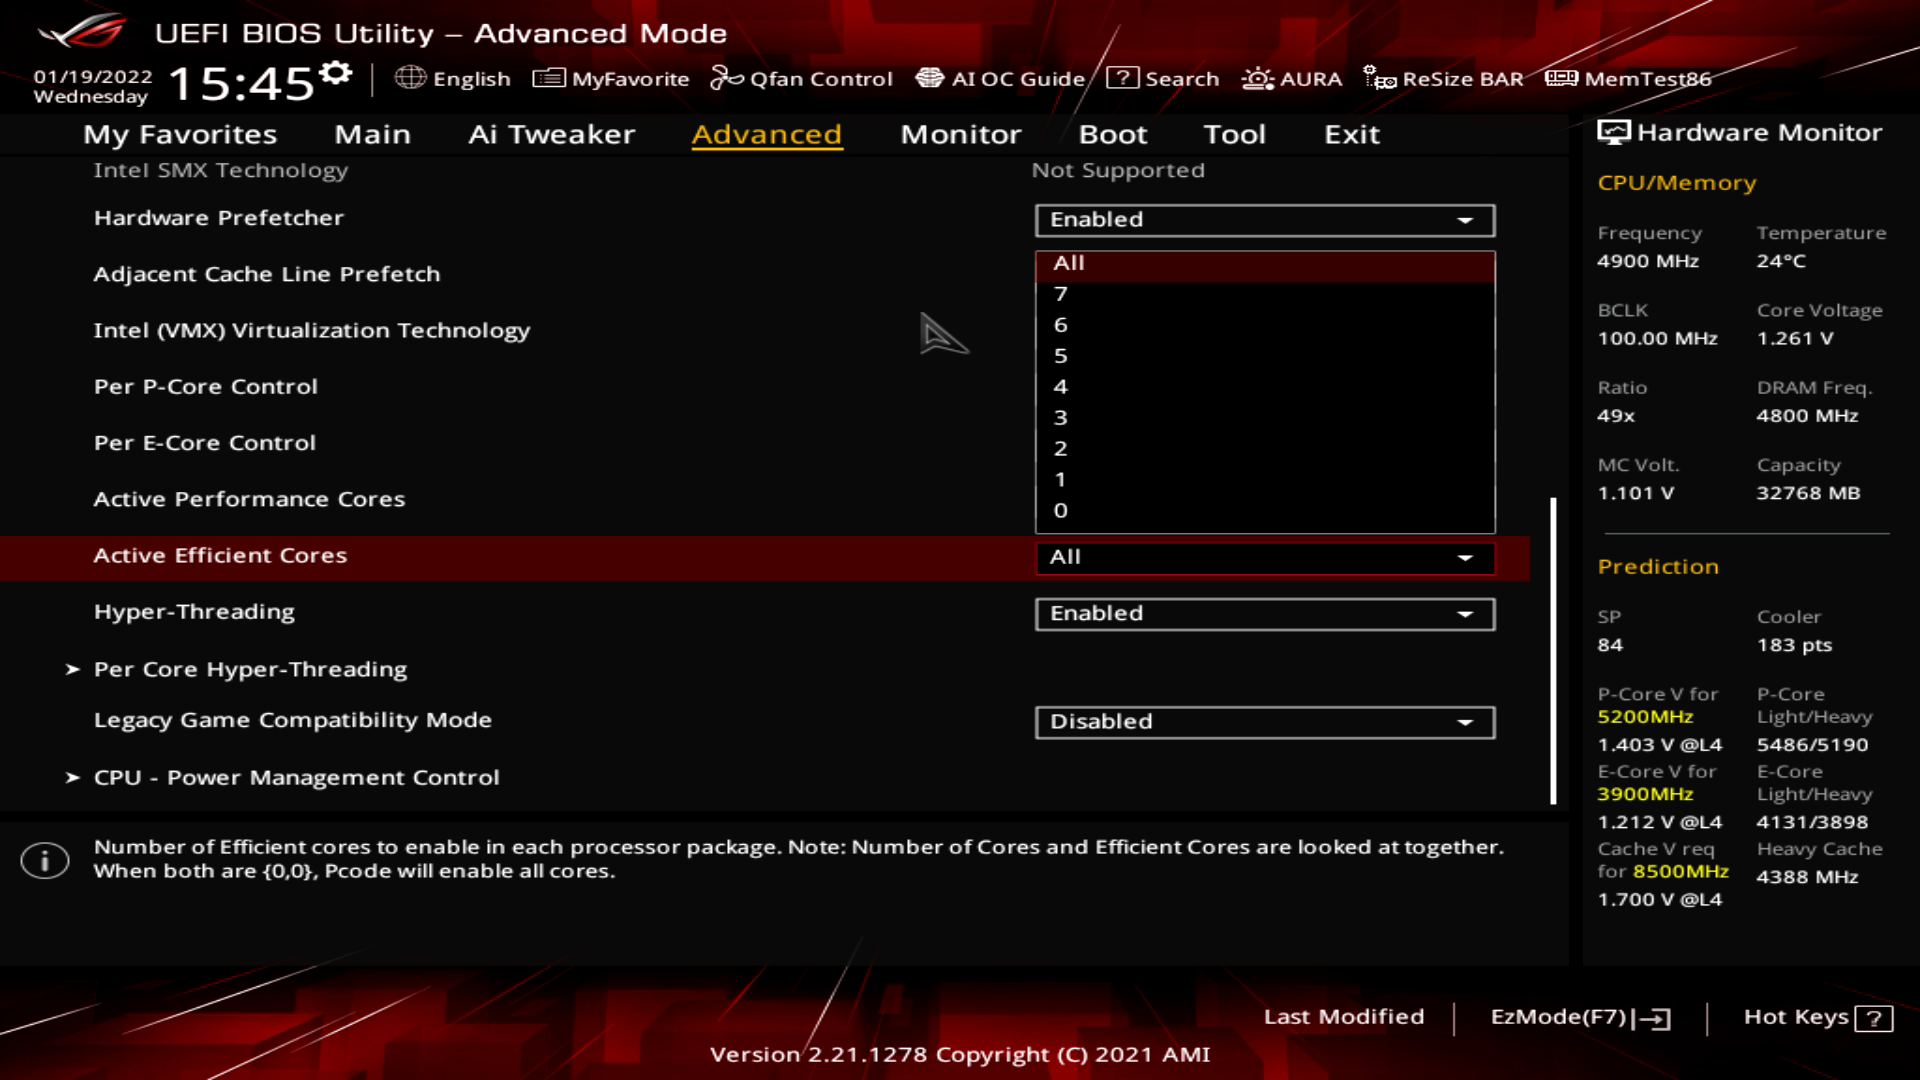Navigate to Monitor menu tab

pyautogui.click(x=960, y=133)
